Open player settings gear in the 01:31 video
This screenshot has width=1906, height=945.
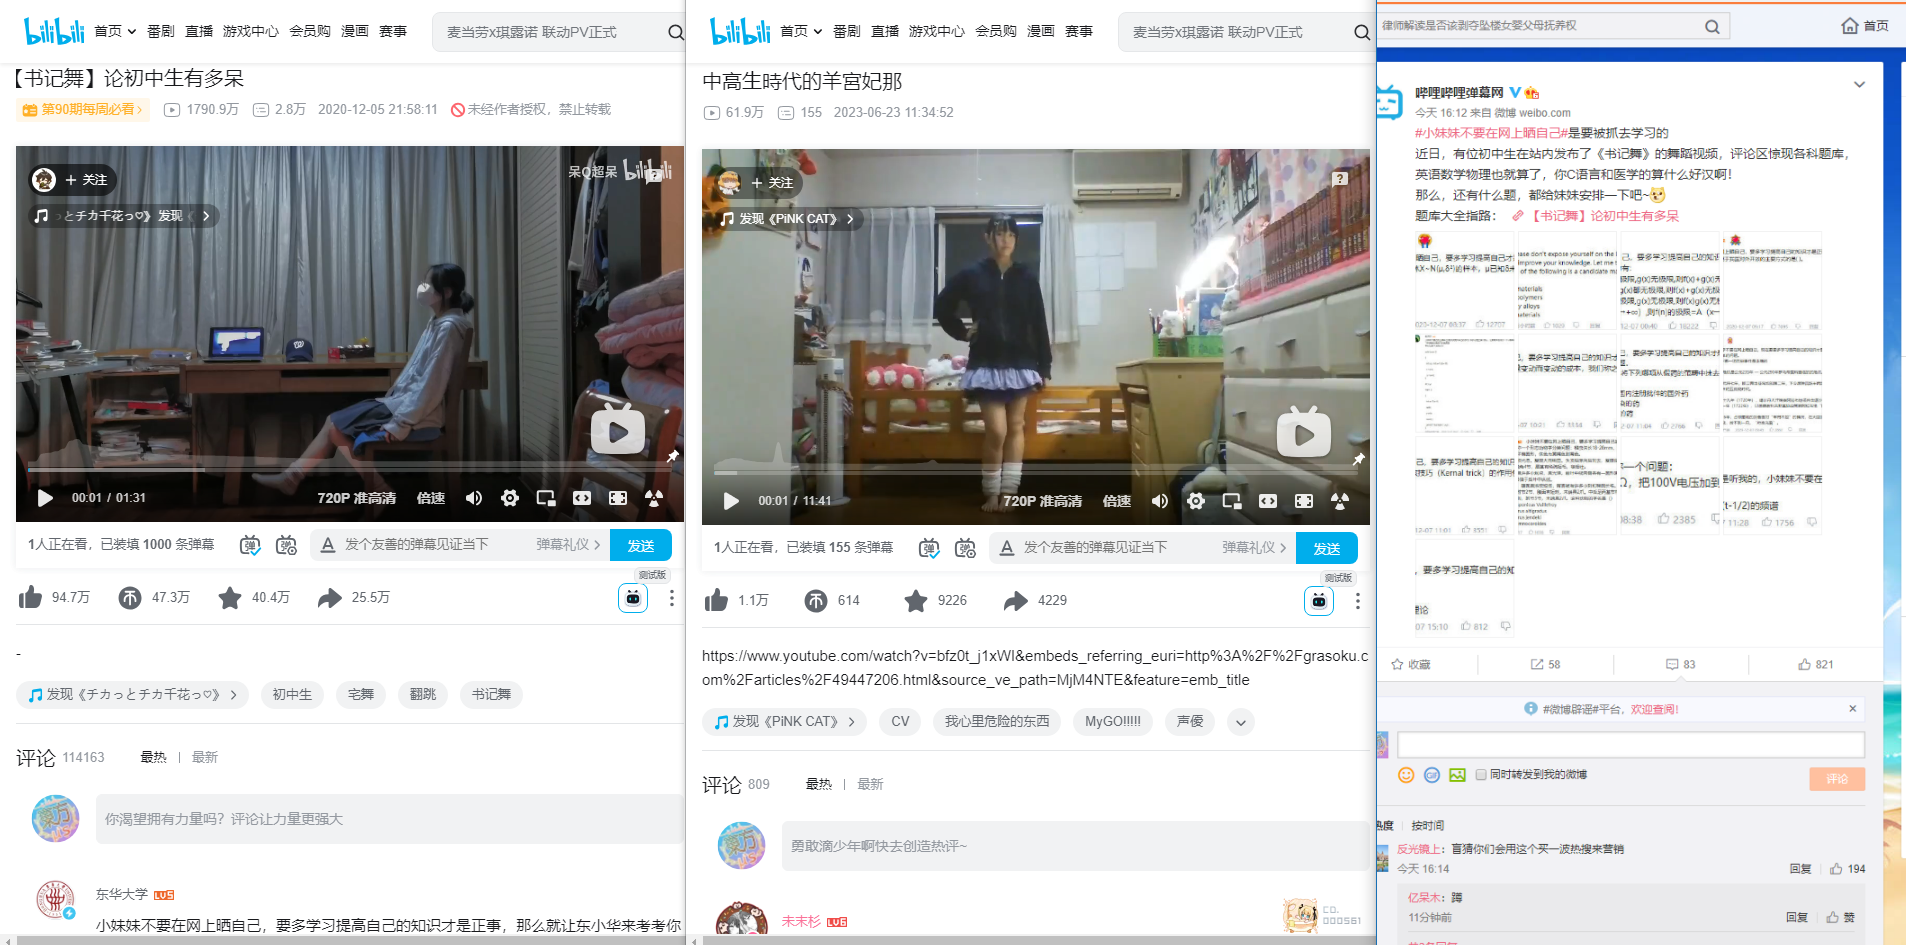click(x=510, y=498)
